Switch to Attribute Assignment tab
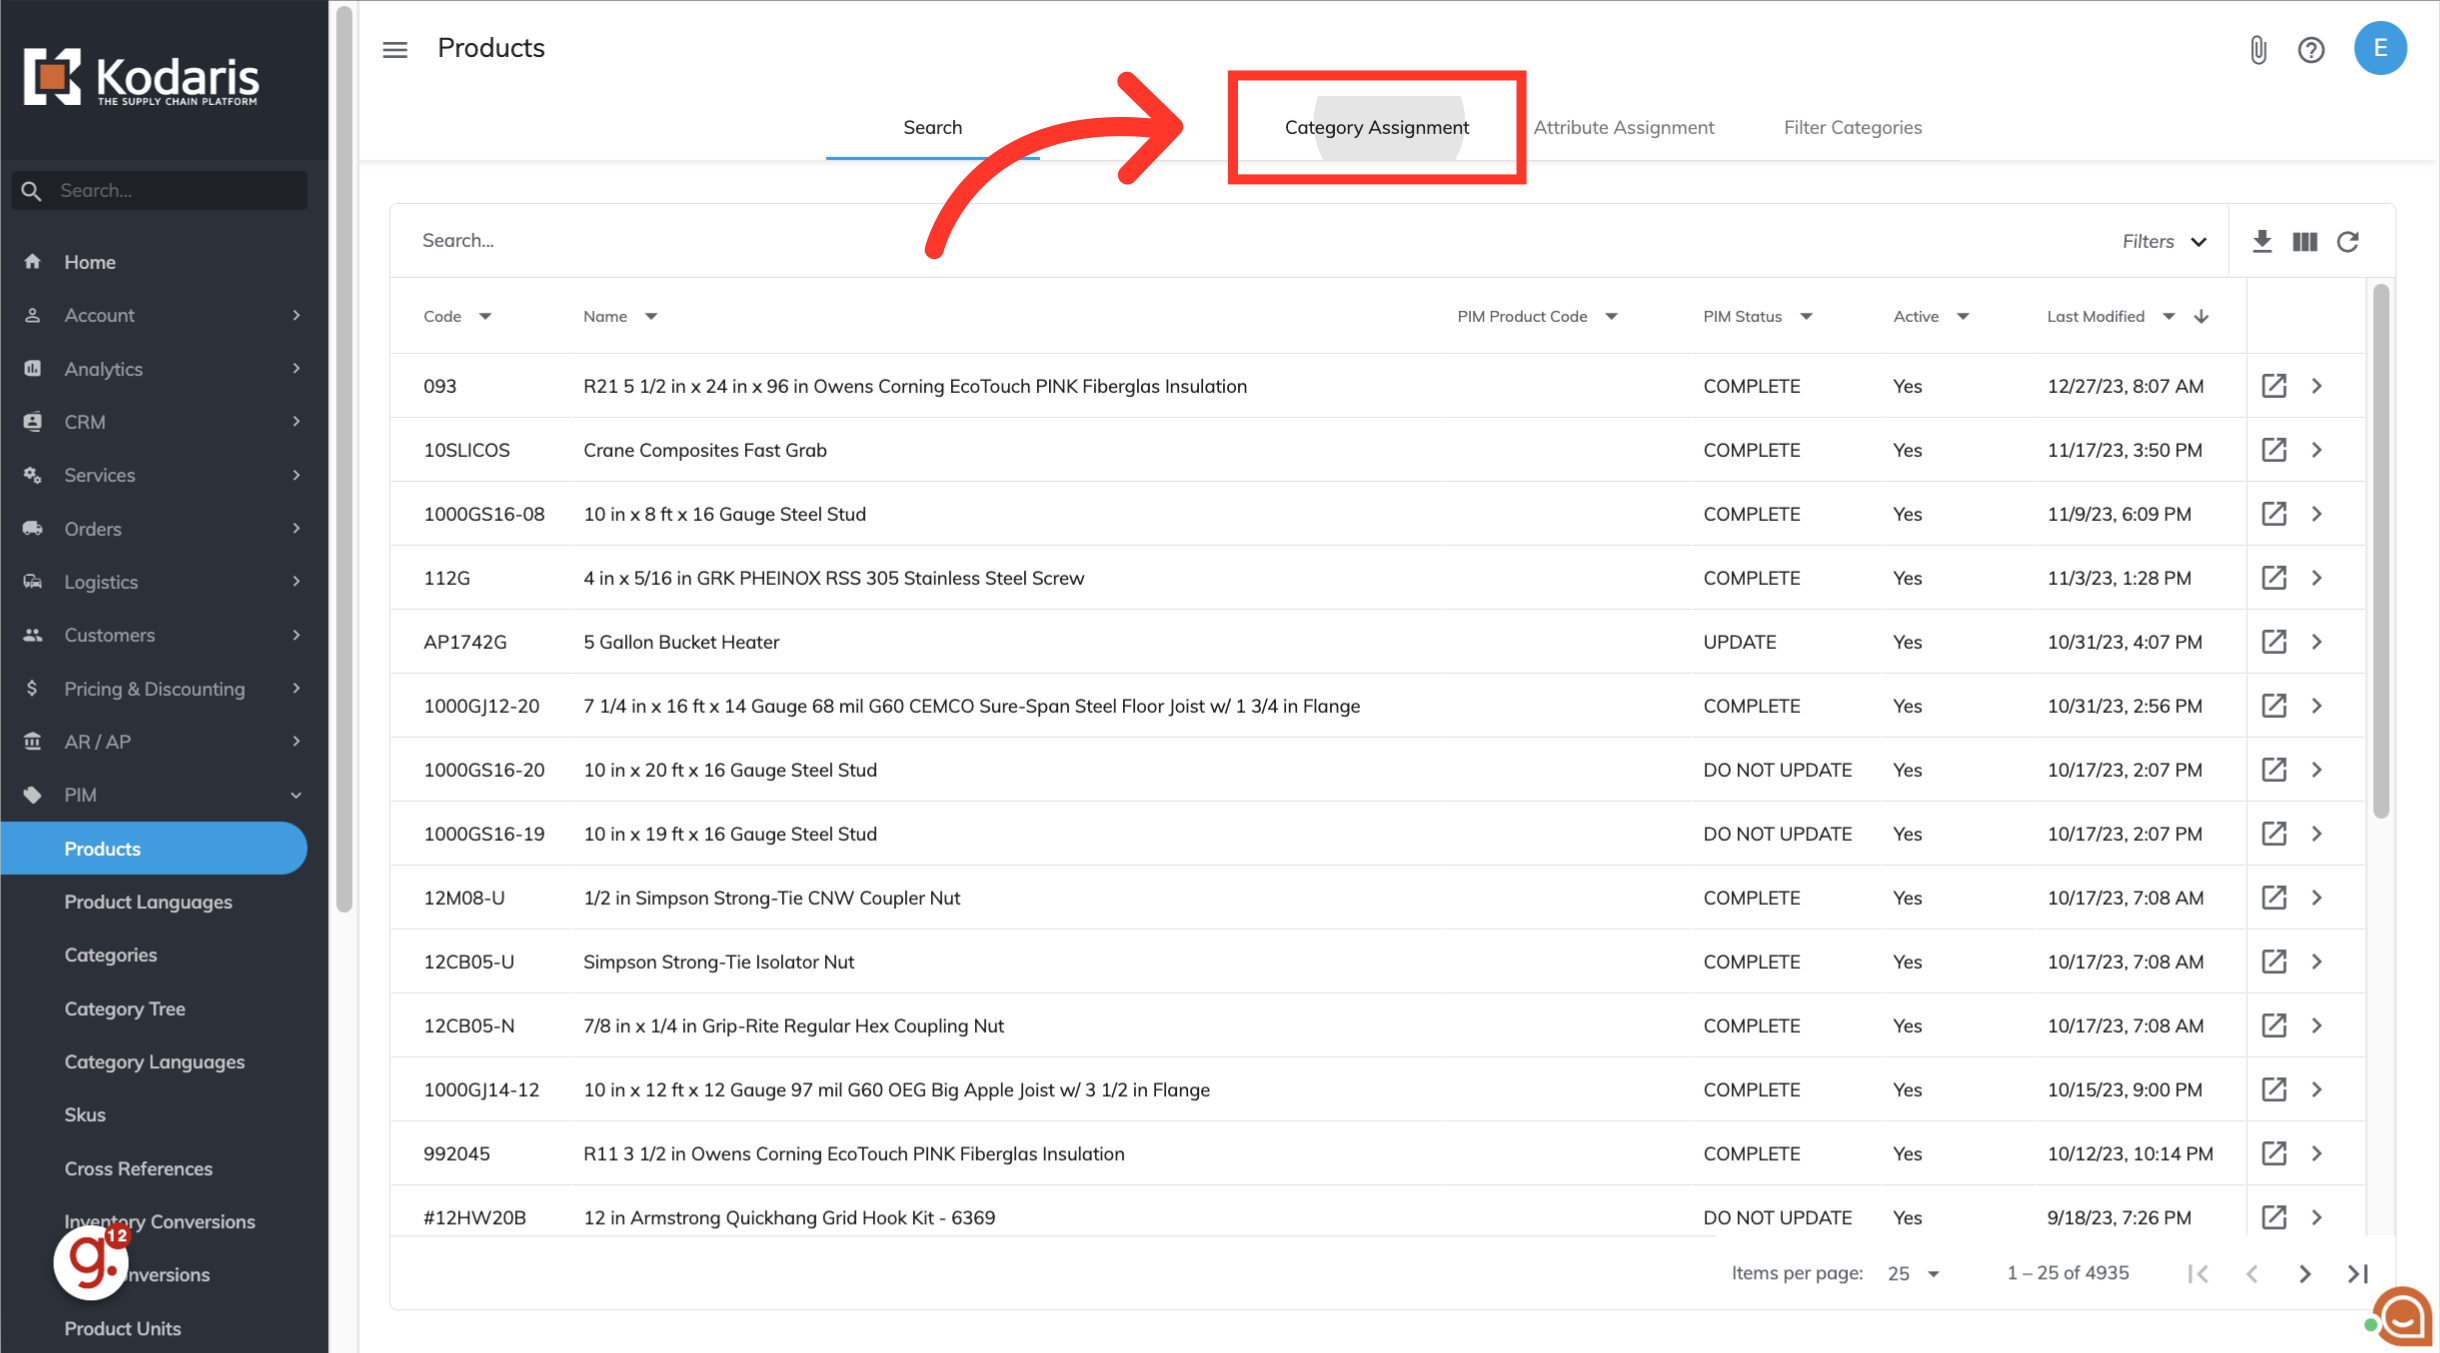The height and width of the screenshot is (1353, 2440). (x=1623, y=127)
